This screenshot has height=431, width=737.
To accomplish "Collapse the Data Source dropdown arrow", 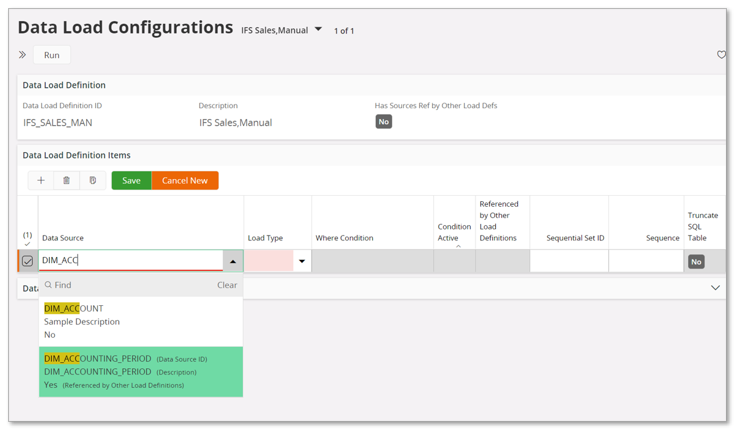I will [x=233, y=261].
